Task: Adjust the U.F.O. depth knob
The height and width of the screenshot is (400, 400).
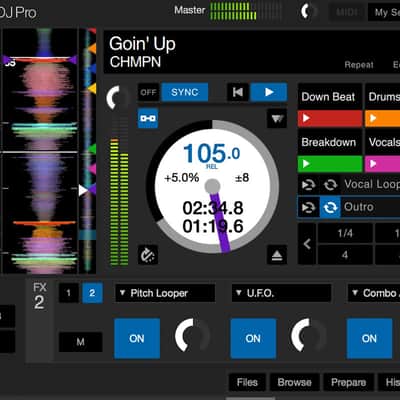Action: point(308,335)
